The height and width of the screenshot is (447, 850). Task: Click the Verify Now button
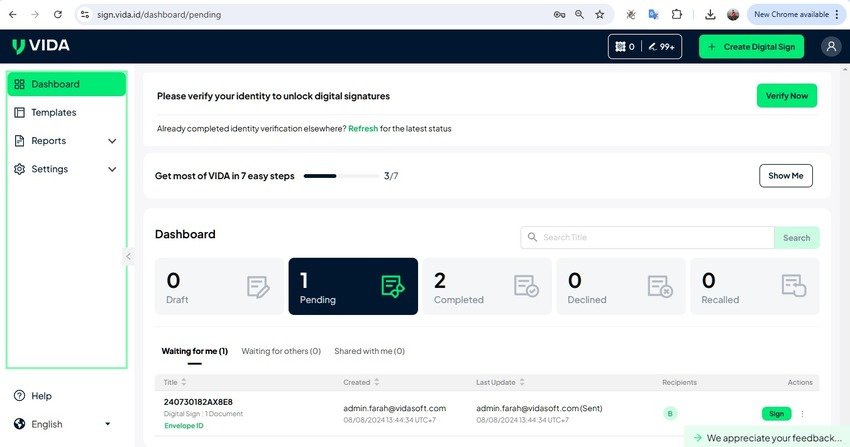point(786,96)
